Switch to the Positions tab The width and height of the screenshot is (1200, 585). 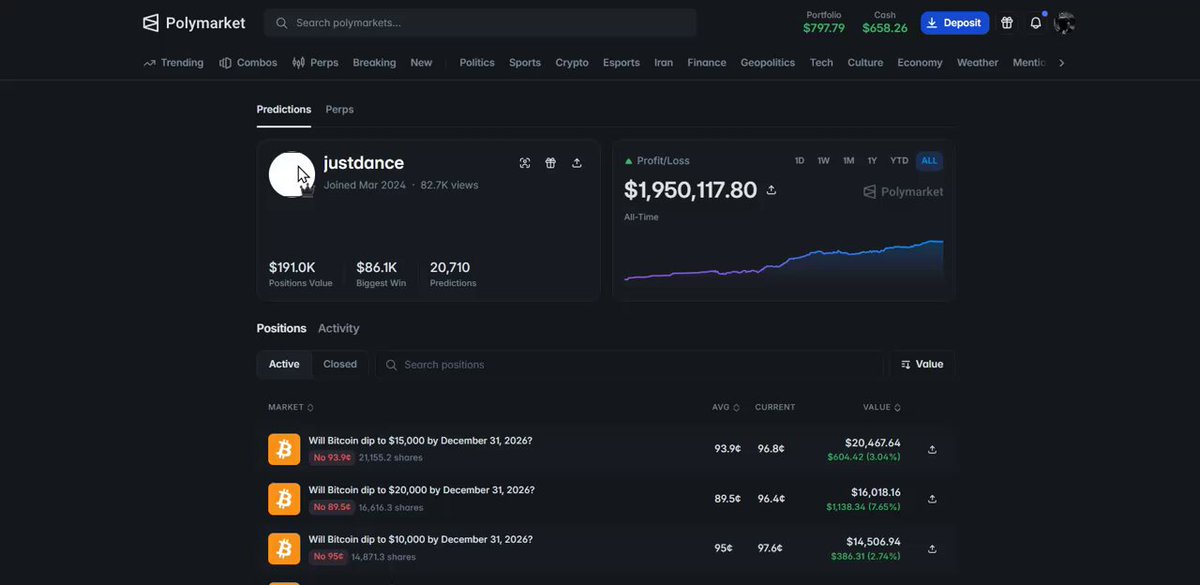[x=281, y=328]
